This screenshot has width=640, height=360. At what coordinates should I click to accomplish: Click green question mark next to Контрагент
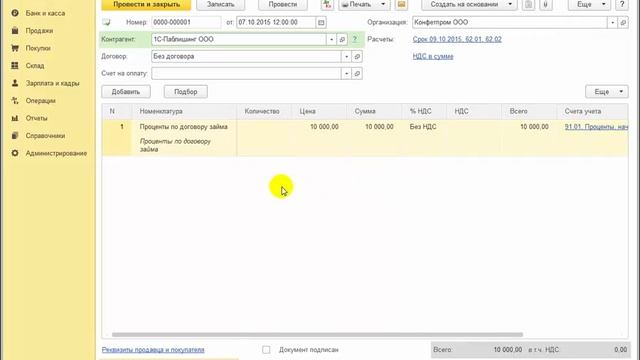coord(355,40)
